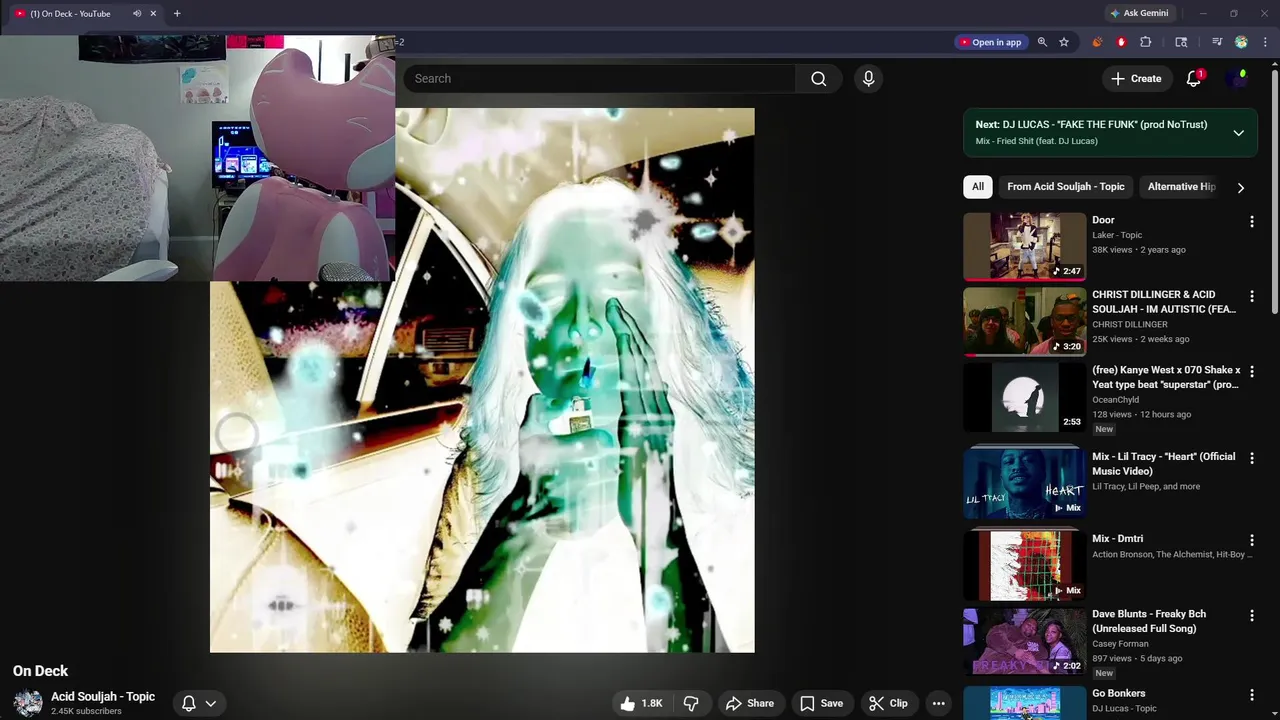Image resolution: width=1280 pixels, height=720 pixels.
Task: Click the 'Go Bonkers' title
Action: pos(1118,693)
